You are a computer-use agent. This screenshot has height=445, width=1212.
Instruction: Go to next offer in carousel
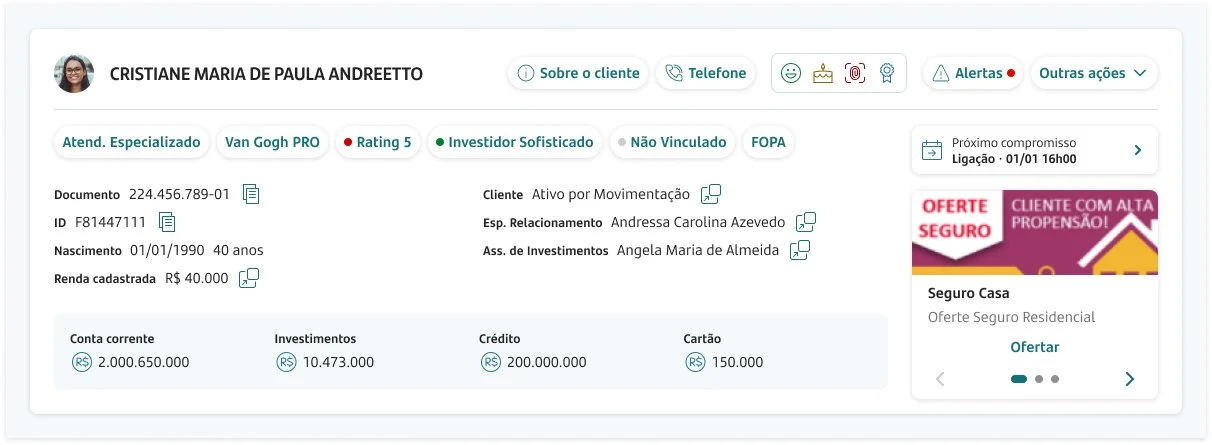pyautogui.click(x=1130, y=379)
